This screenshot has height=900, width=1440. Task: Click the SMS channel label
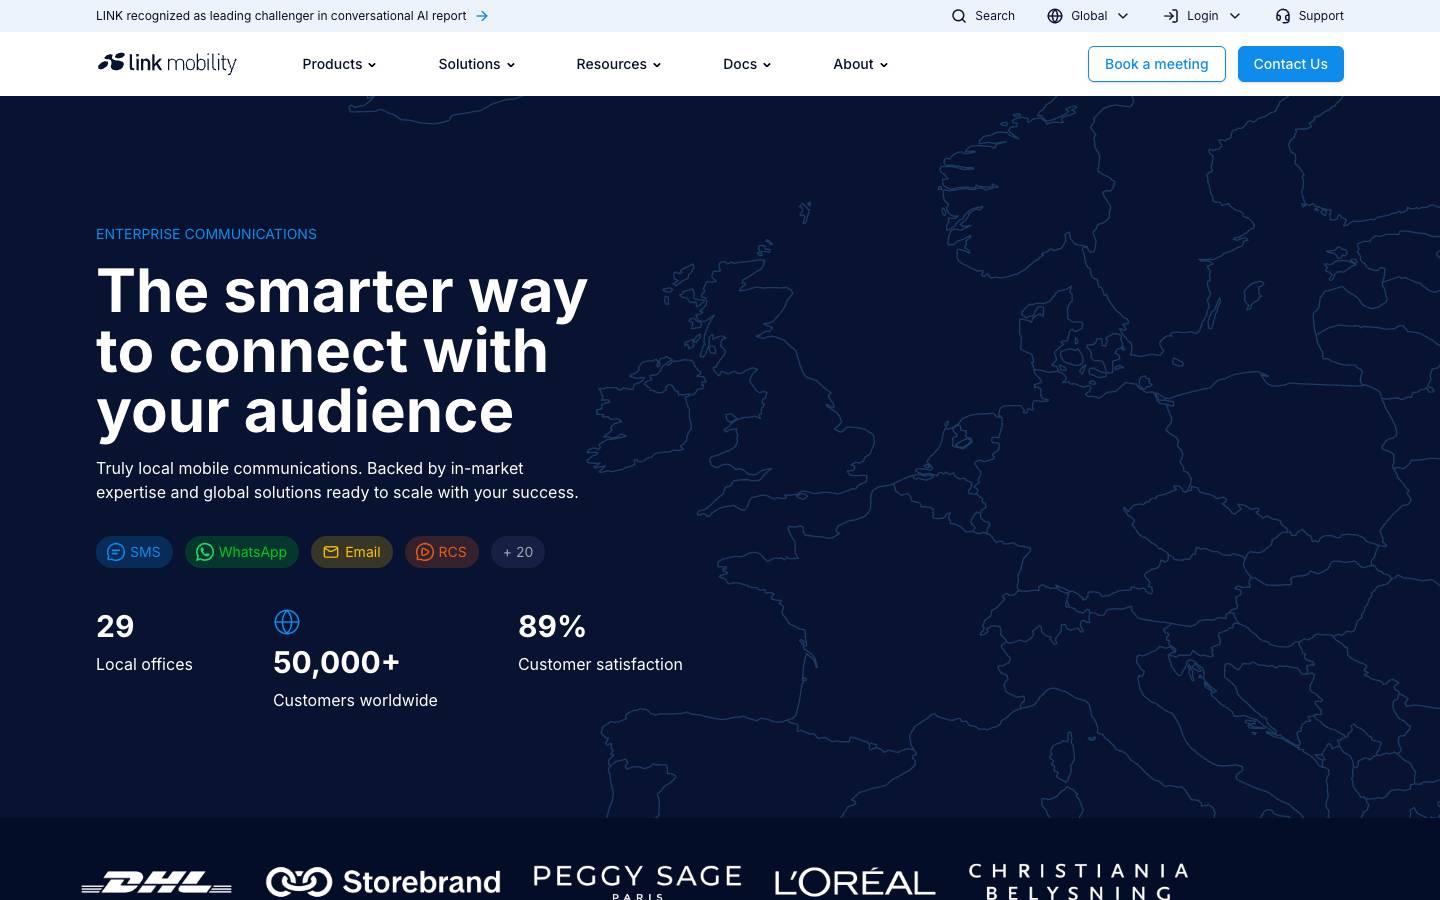pos(145,552)
